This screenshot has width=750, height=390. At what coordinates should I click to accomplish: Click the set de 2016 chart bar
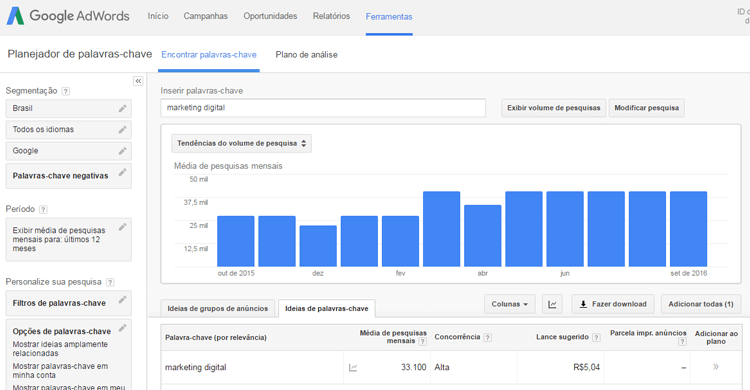[688, 229]
